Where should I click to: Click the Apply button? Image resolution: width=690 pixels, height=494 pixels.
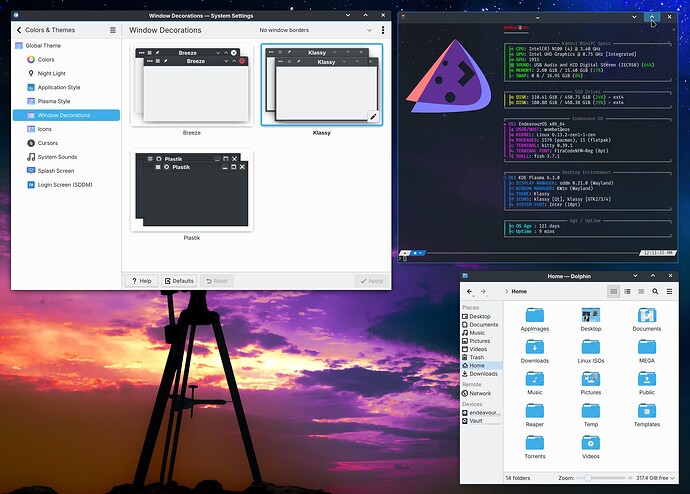coord(372,281)
